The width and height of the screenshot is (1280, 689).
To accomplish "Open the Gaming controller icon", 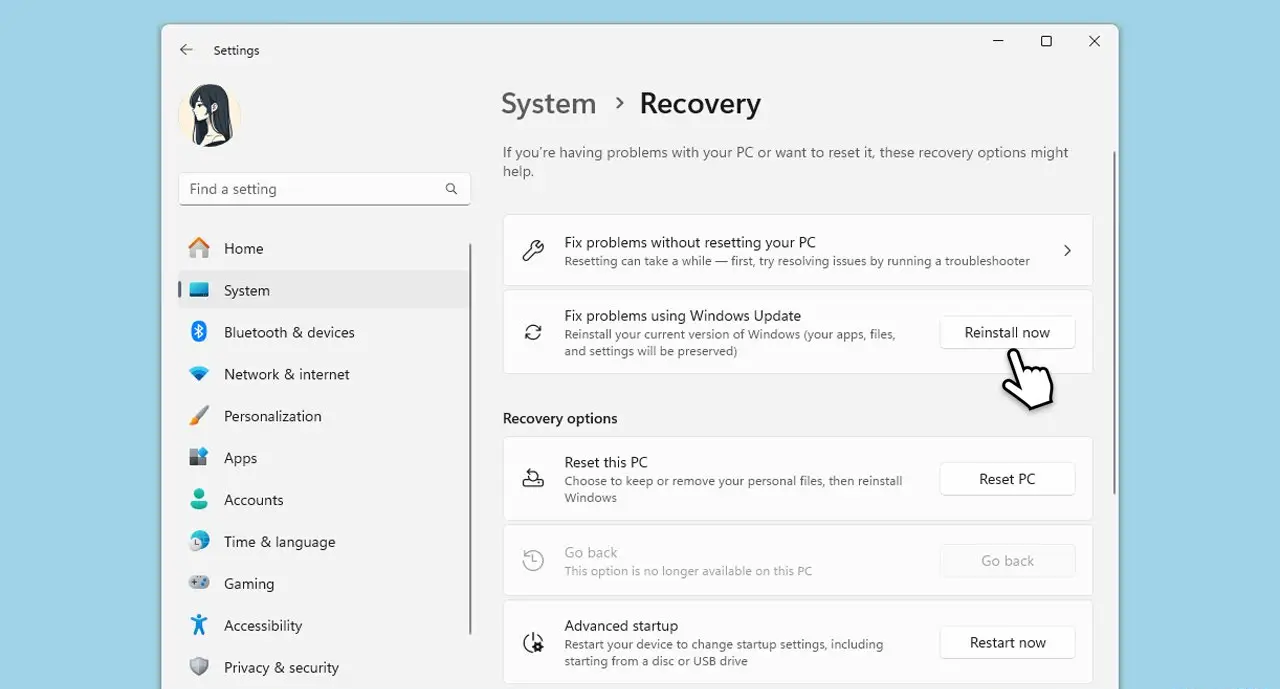I will pyautogui.click(x=199, y=584).
